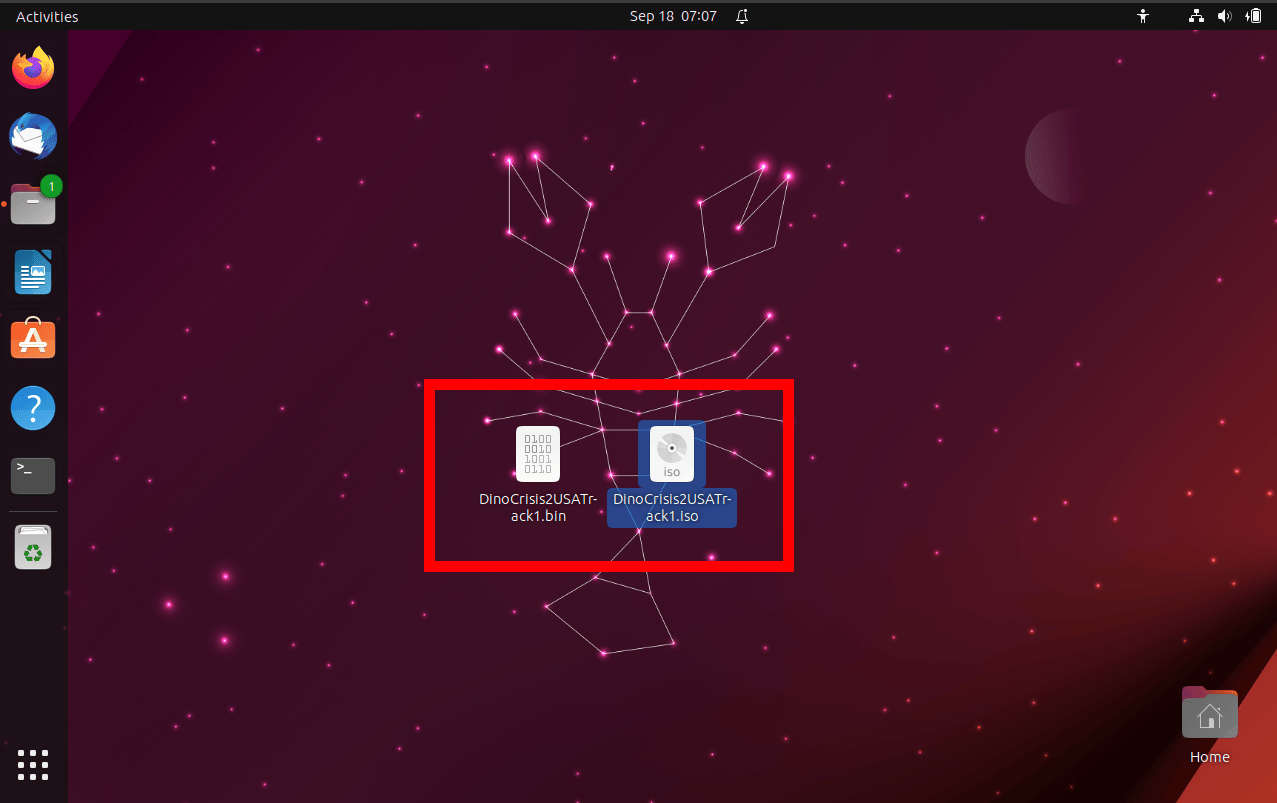Click the DinoCrisis2USATrack1.iso filename label
The width and height of the screenshot is (1277, 803).
pos(671,507)
